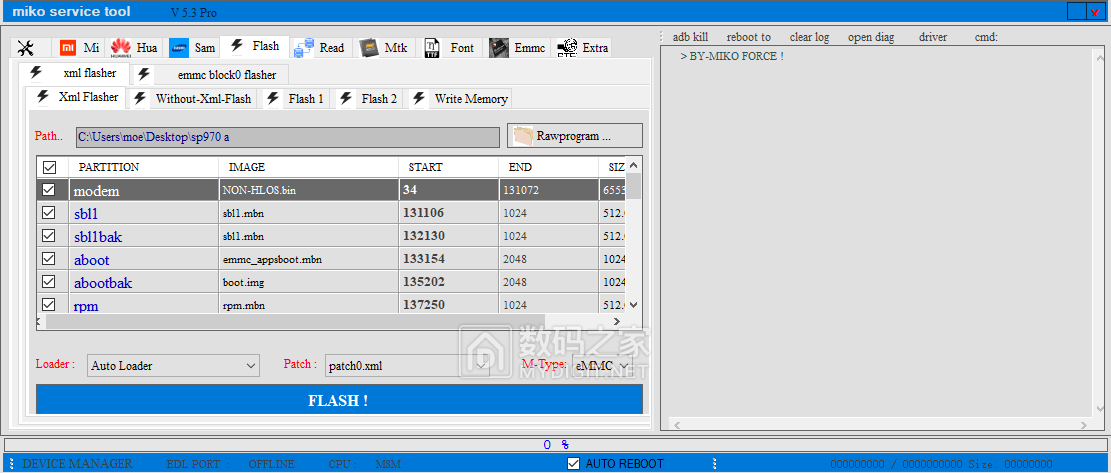Open the Read tab icon
The height and width of the screenshot is (473, 1111).
click(305, 48)
